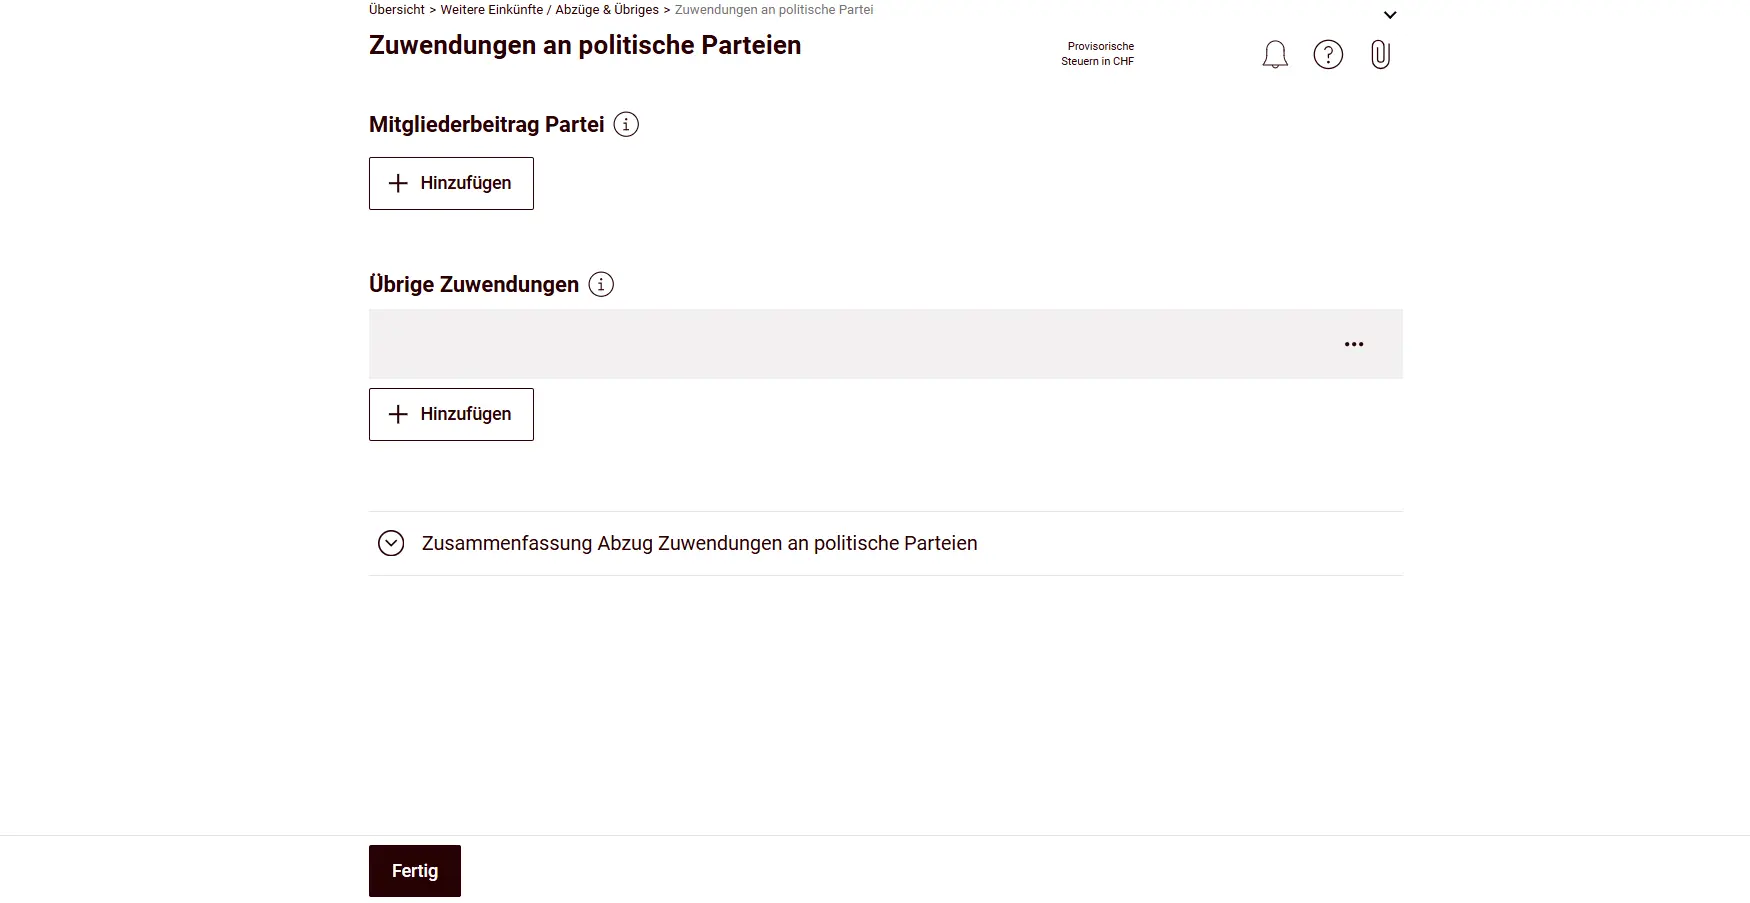Click the Fertig button
This screenshot has height=903, width=1750.
click(x=414, y=870)
